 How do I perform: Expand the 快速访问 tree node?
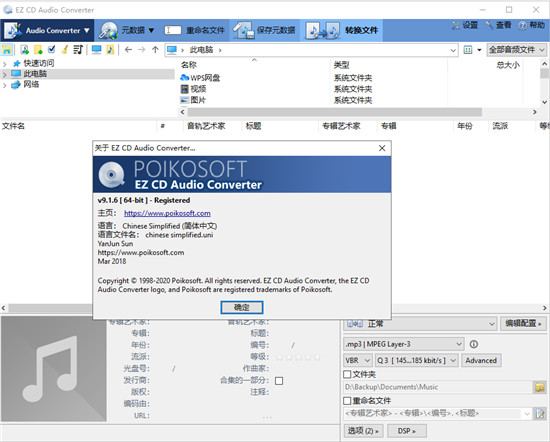[5, 64]
